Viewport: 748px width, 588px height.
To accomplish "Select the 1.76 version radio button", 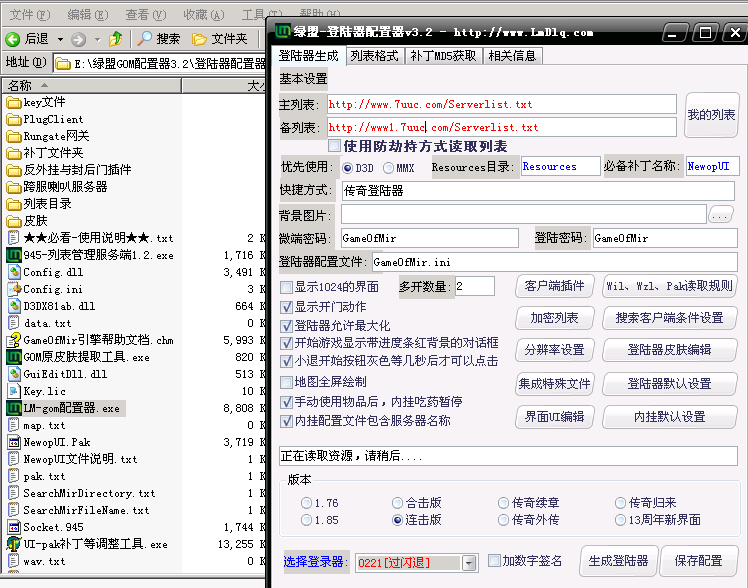I will 306,503.
